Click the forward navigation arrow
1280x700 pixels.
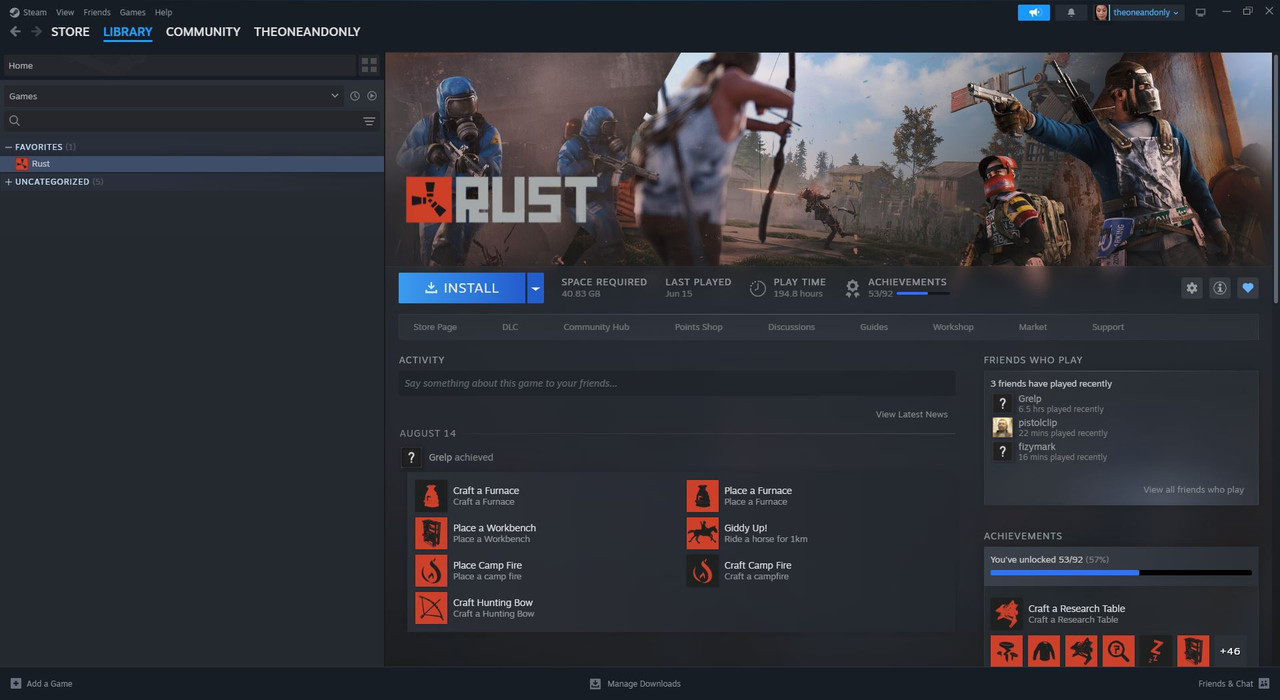(36, 32)
